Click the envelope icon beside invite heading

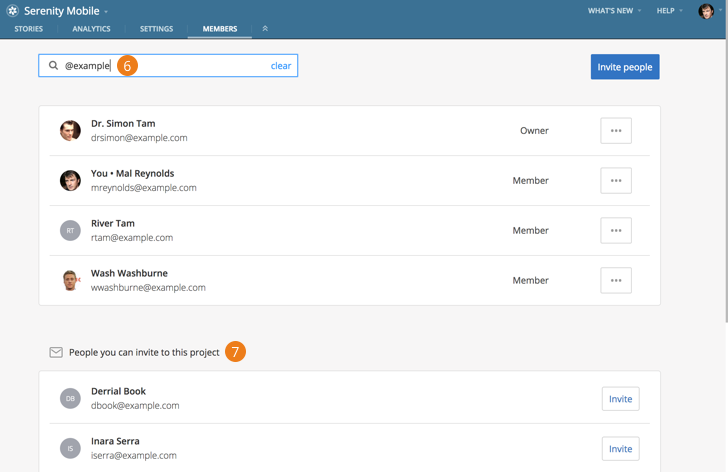(x=56, y=352)
